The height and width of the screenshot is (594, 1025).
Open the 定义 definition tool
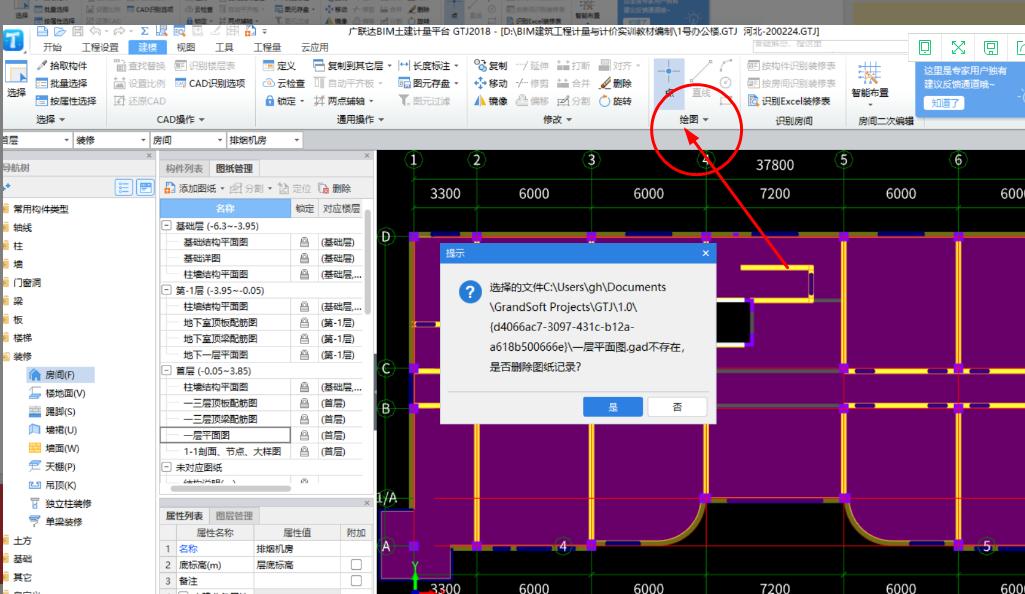coord(279,65)
